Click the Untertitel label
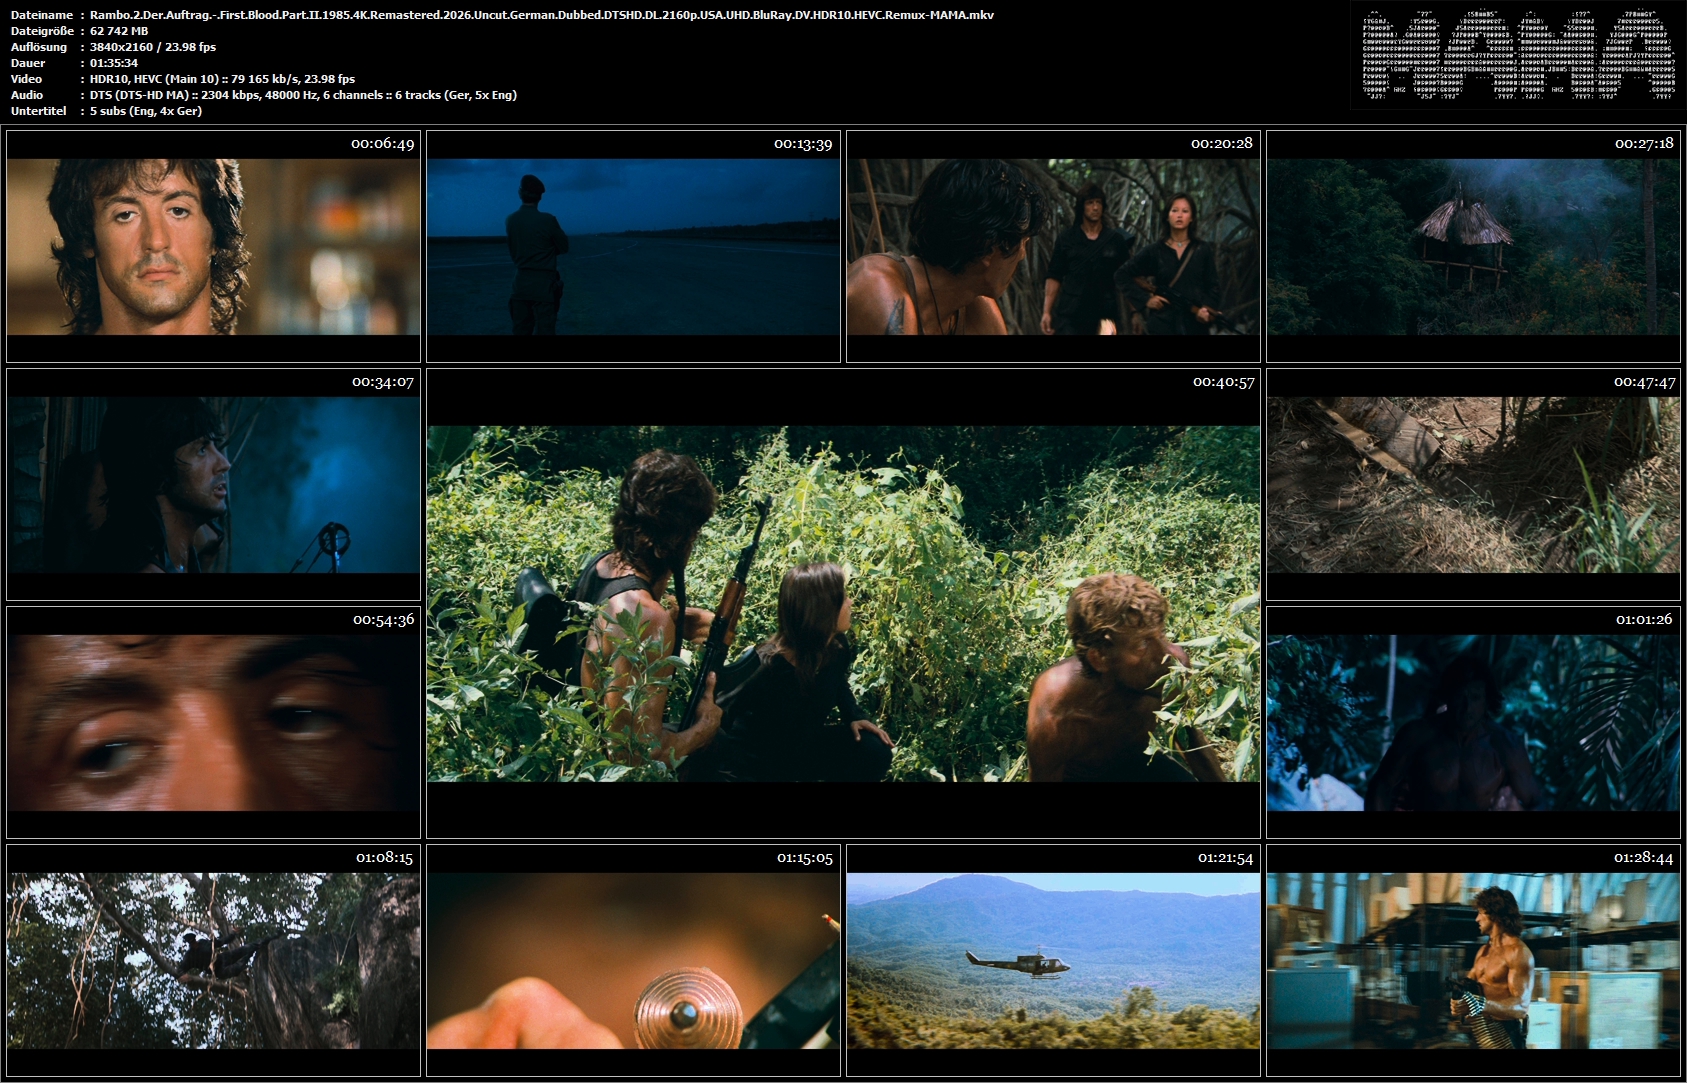1687x1083 pixels. 39,111
